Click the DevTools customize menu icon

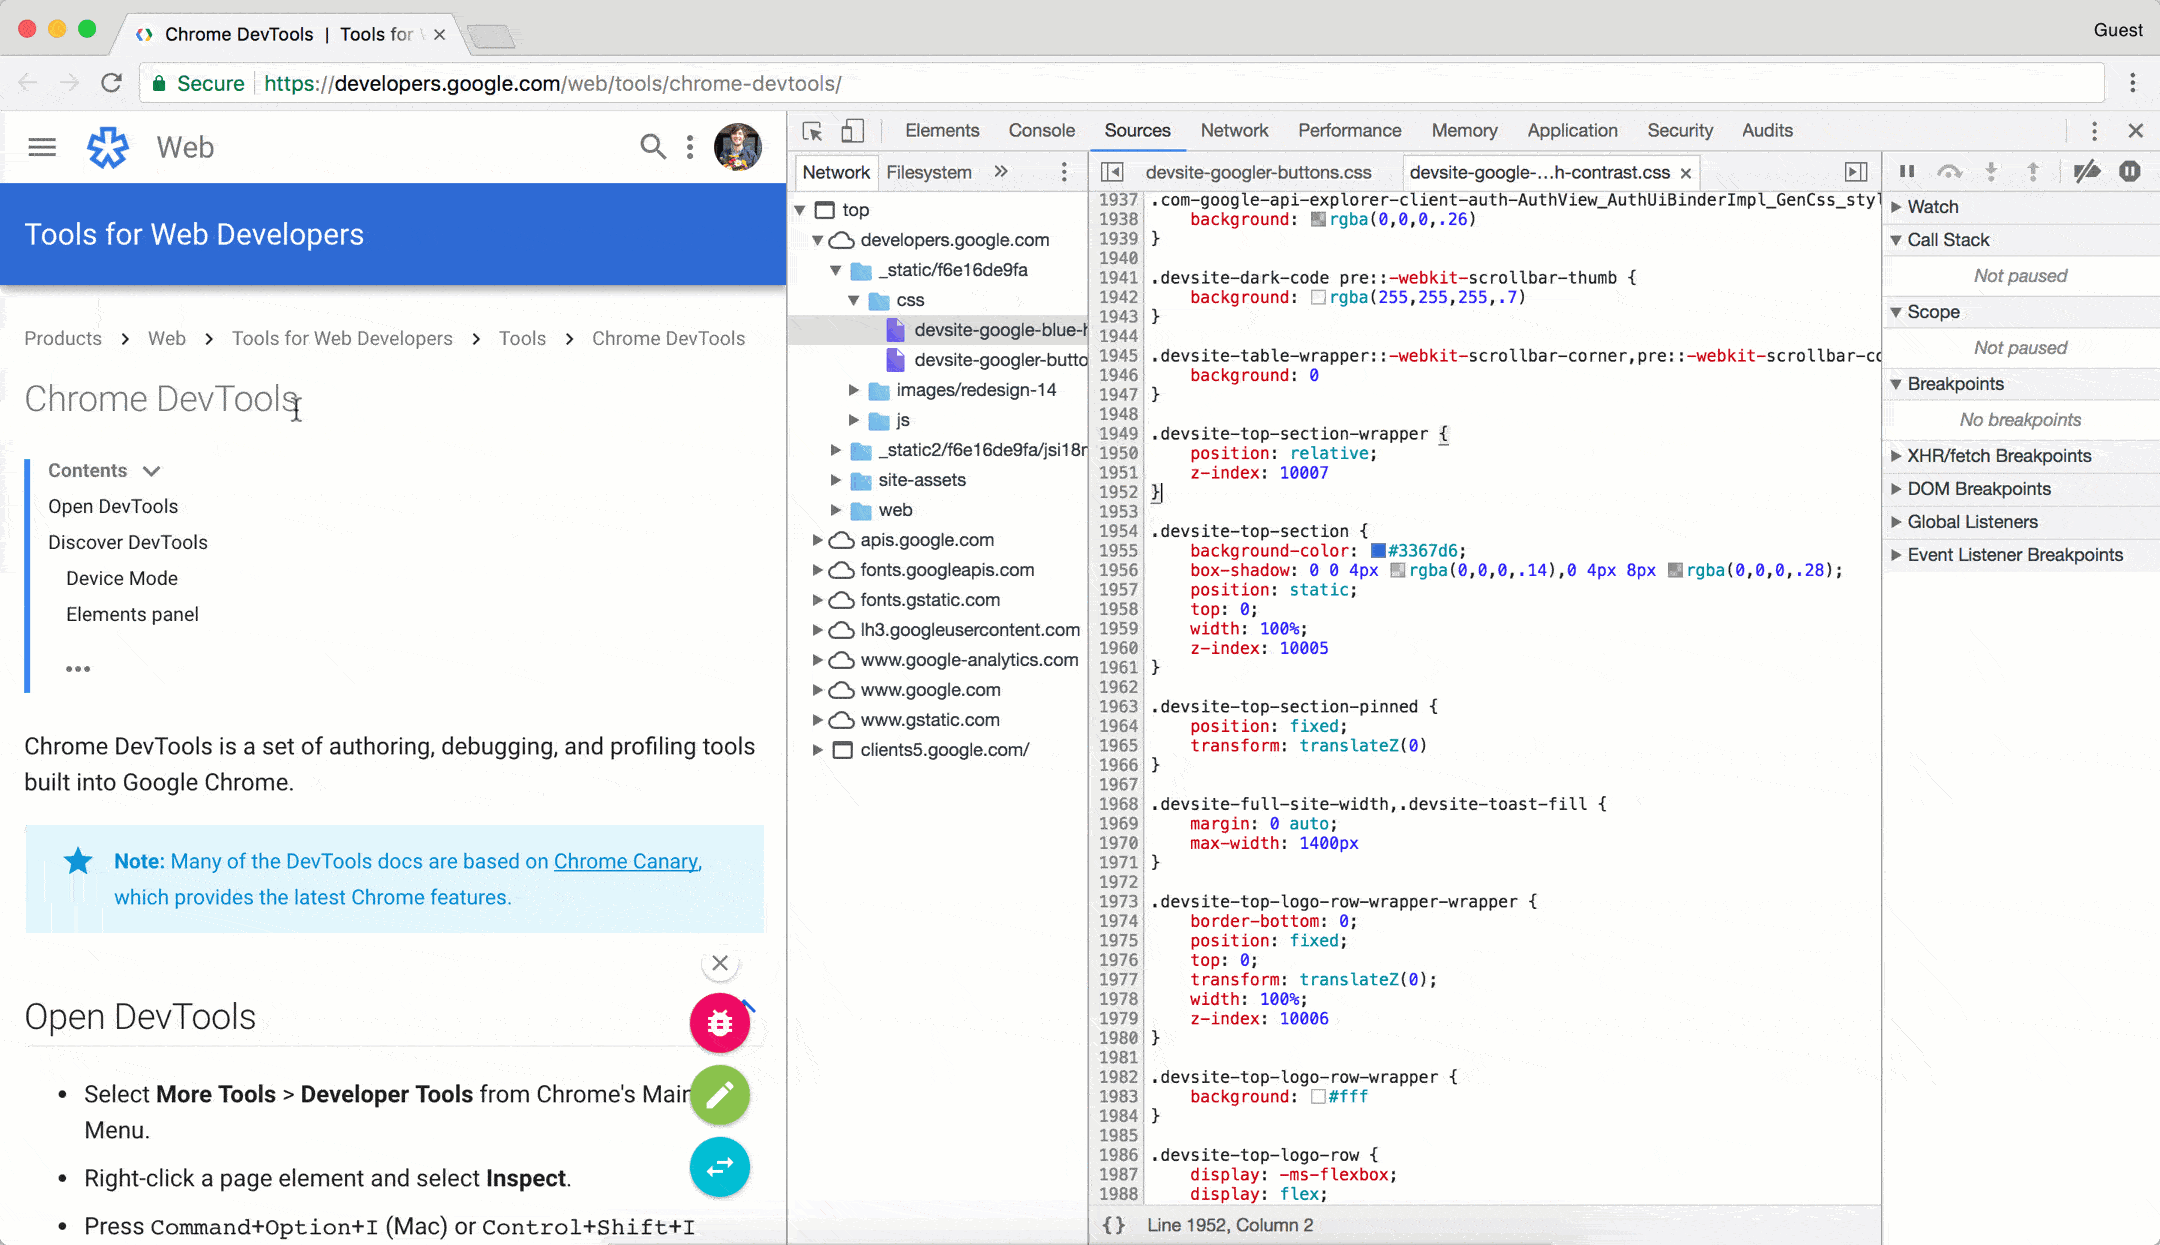click(2093, 131)
